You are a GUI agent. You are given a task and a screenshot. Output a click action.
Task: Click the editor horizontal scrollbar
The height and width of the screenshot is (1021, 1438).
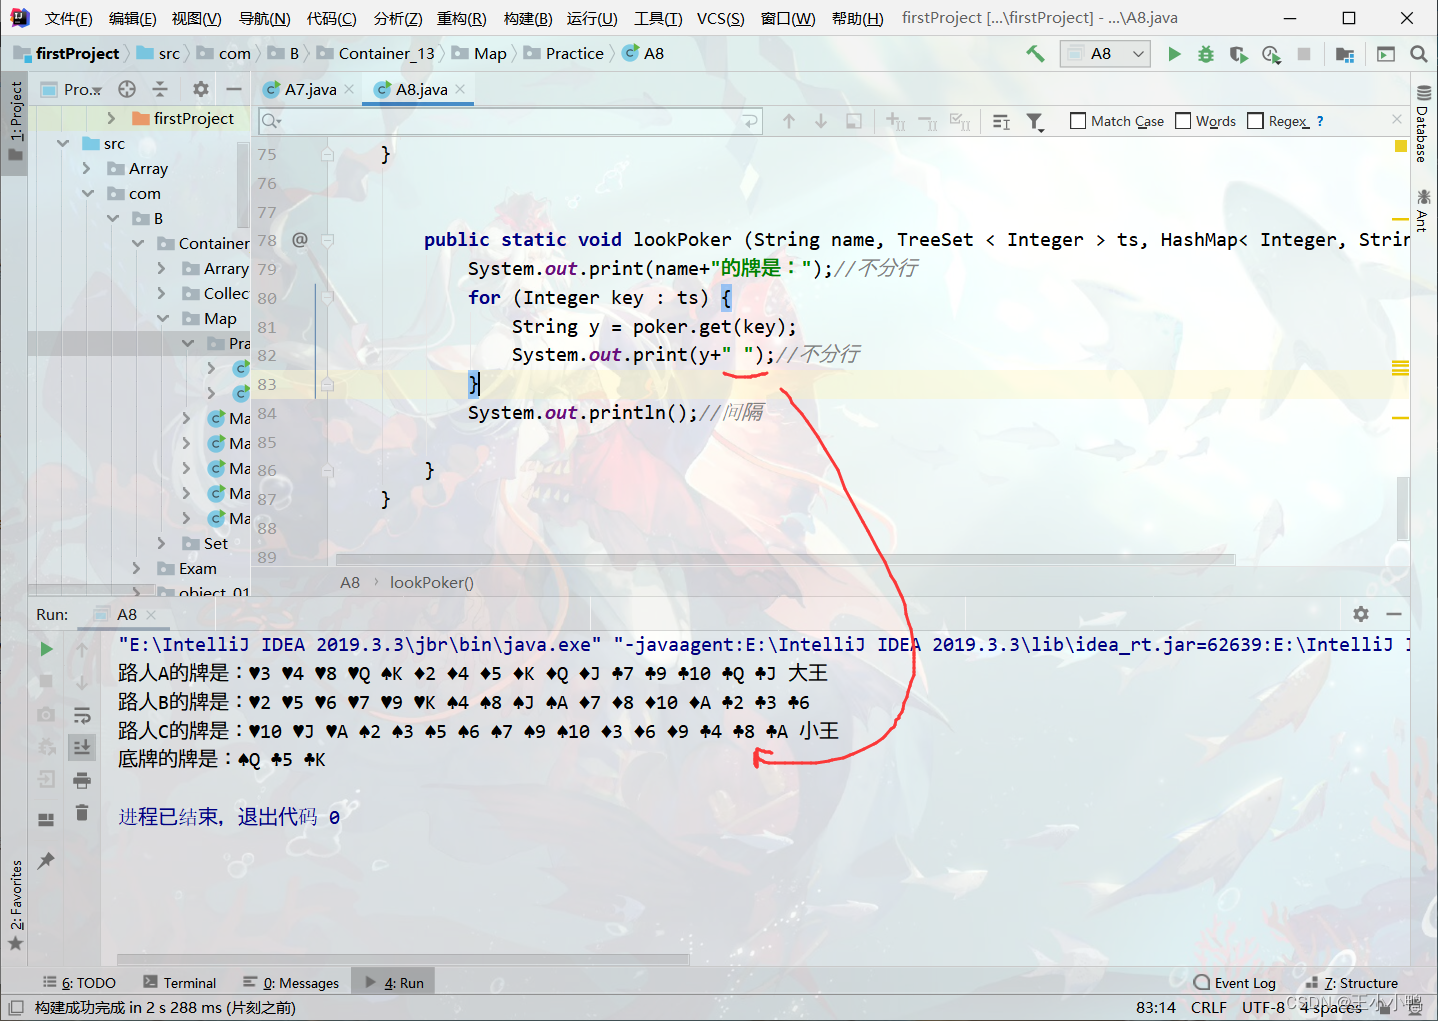point(785,560)
